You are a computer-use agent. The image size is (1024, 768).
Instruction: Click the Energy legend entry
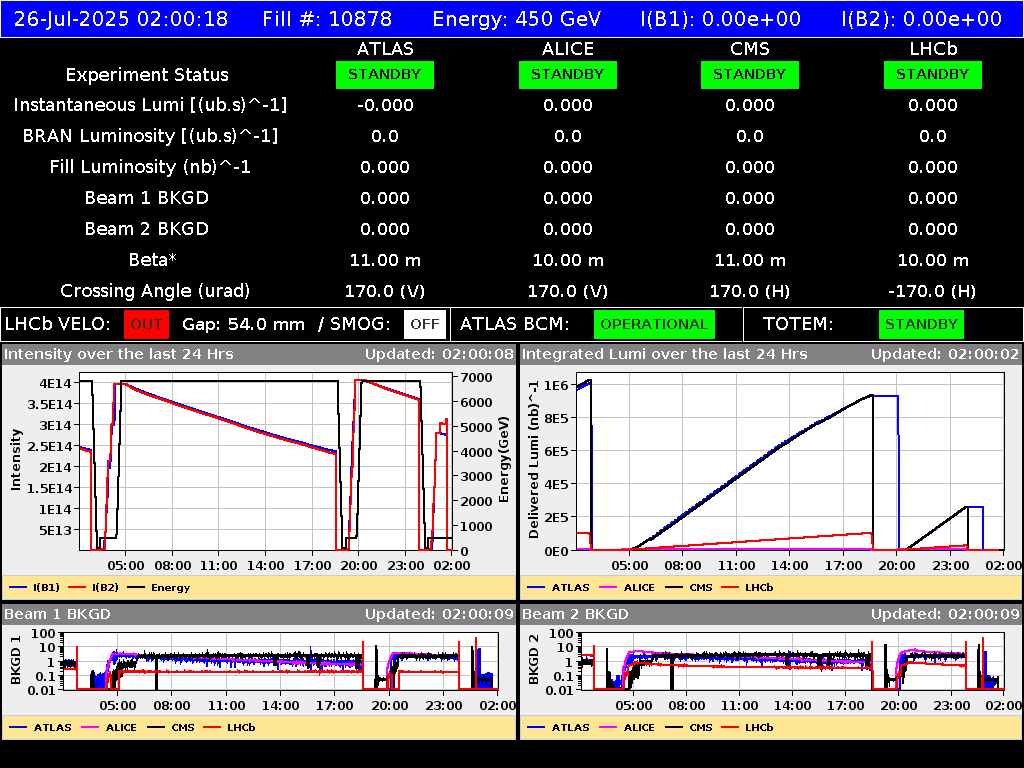[159, 588]
